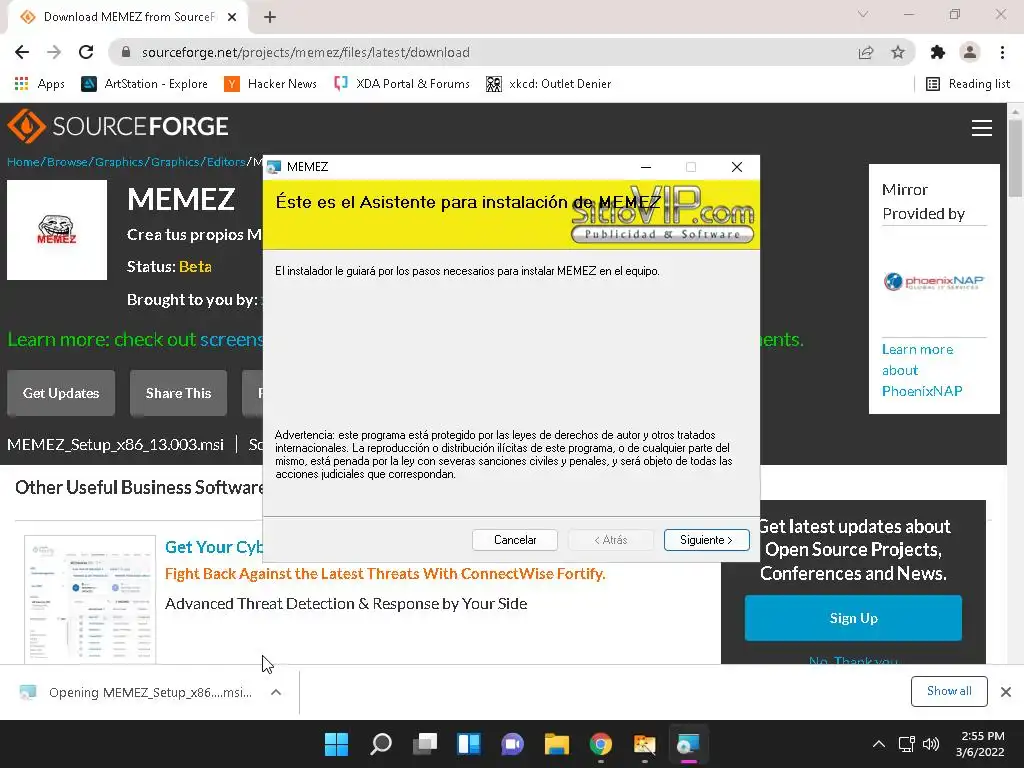Close the MEMEZ installer dialog
This screenshot has width=1024, height=768.
click(x=737, y=167)
